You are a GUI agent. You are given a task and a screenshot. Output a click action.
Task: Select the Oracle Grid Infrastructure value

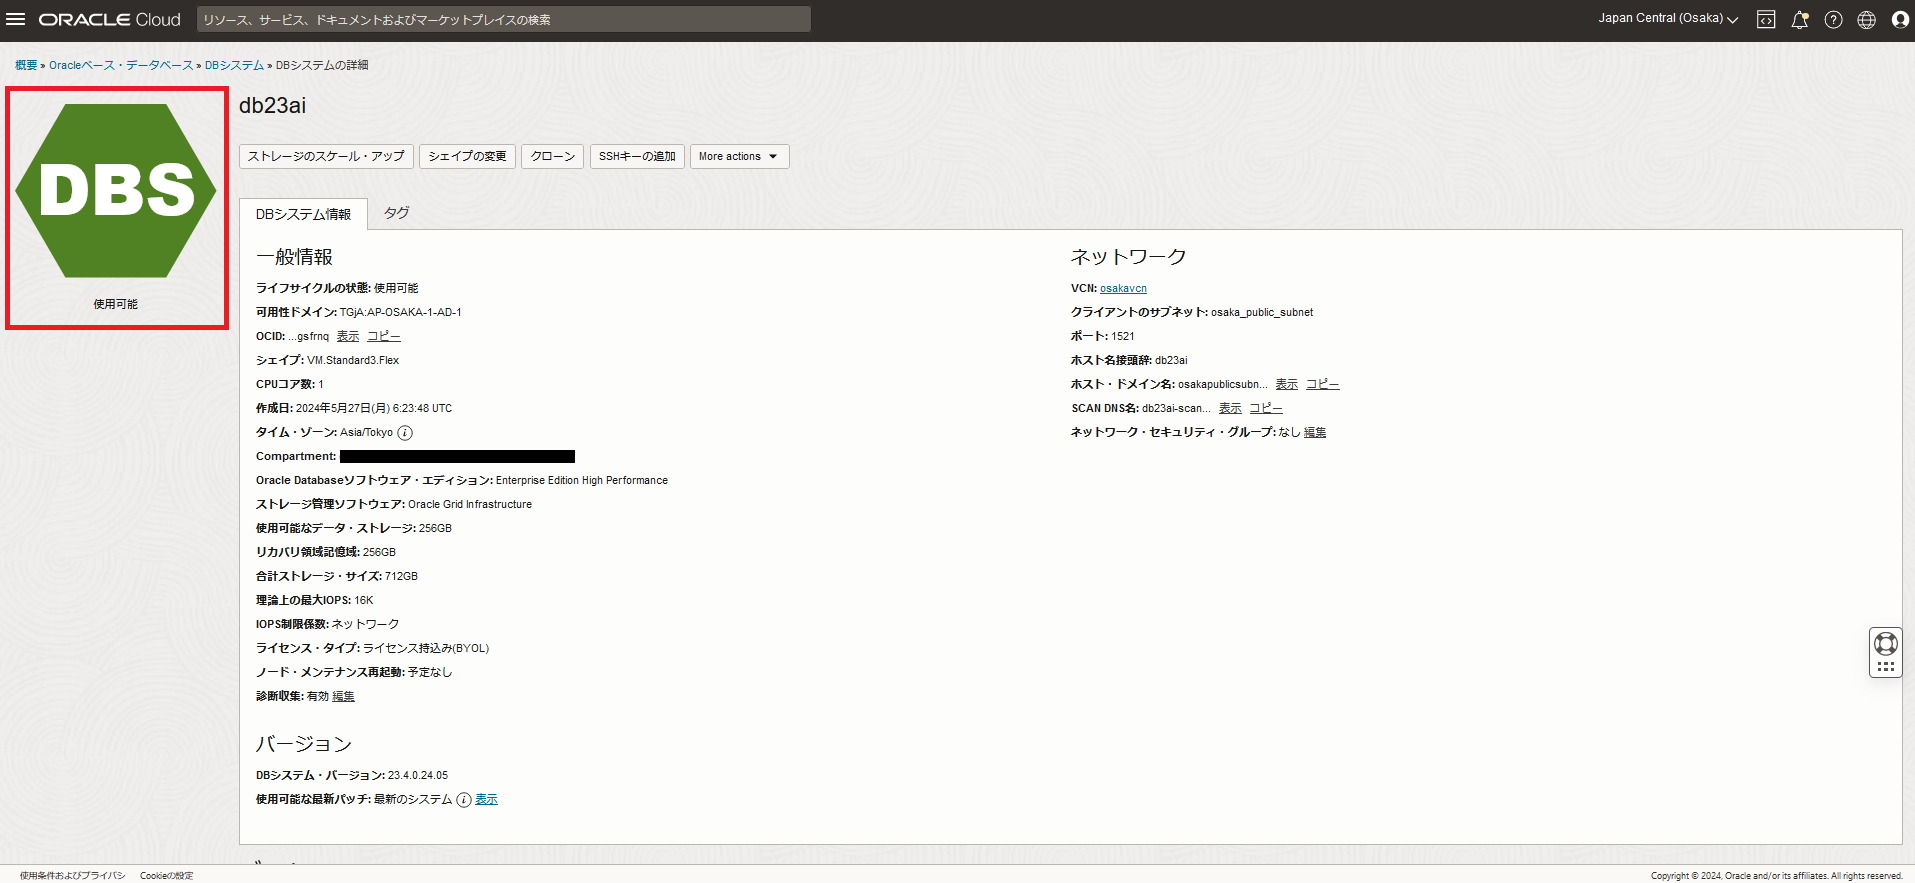click(x=470, y=505)
